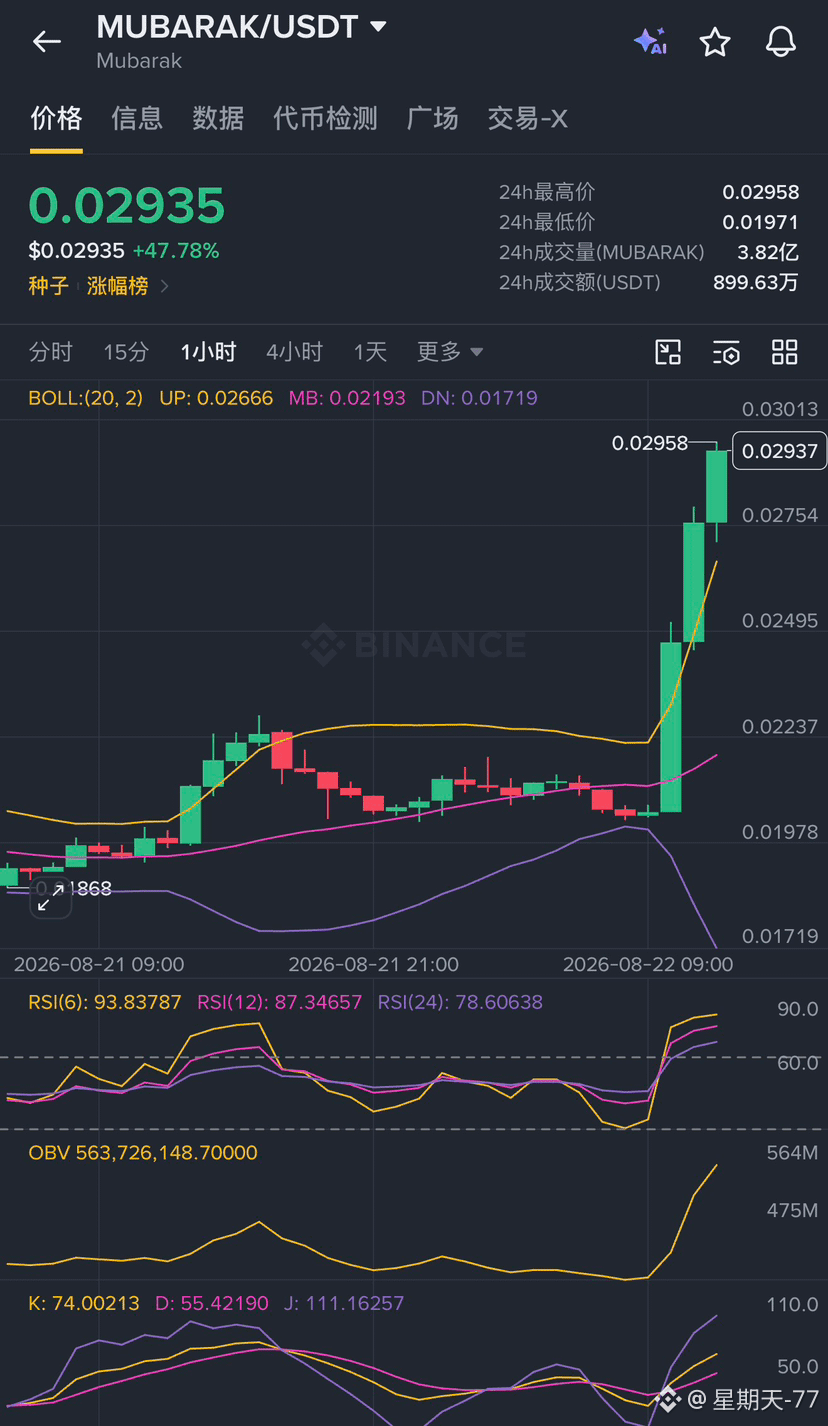
Task: Add MUBARAK to favorites with star icon
Action: click(715, 41)
